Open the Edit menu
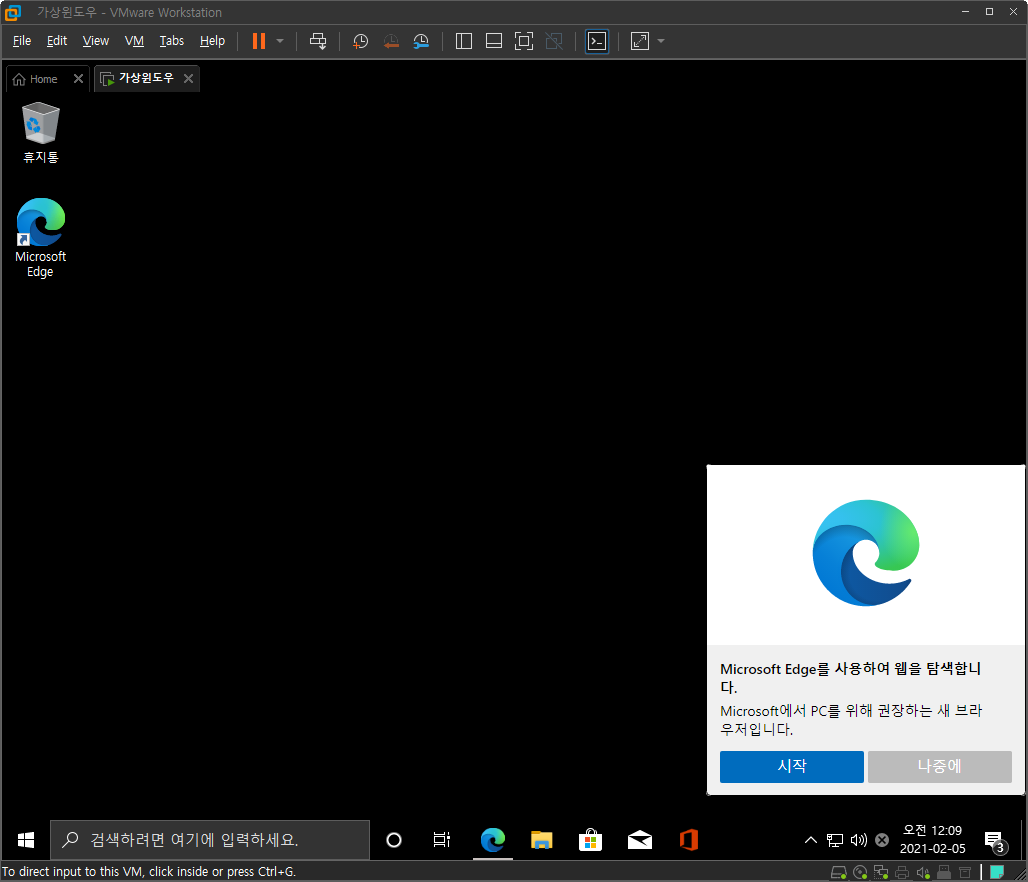The width and height of the screenshot is (1028, 882). click(57, 41)
